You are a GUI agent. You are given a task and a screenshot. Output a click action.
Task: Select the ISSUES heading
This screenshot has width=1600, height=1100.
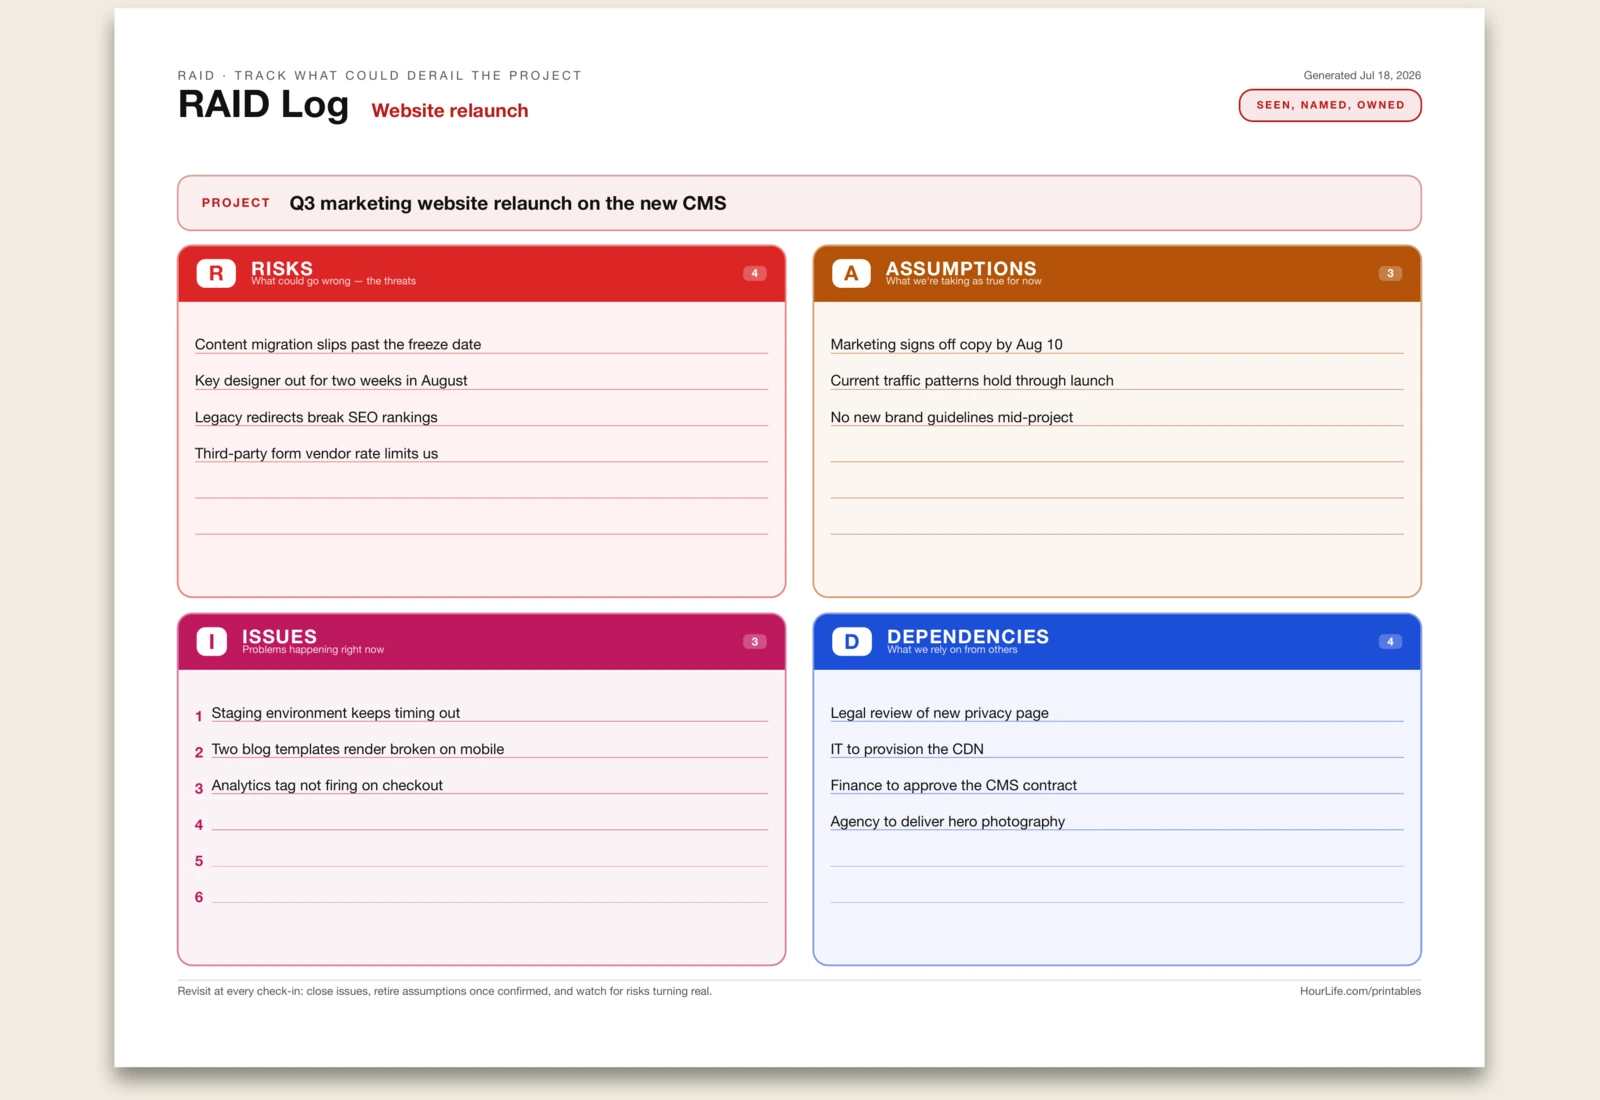coord(279,636)
